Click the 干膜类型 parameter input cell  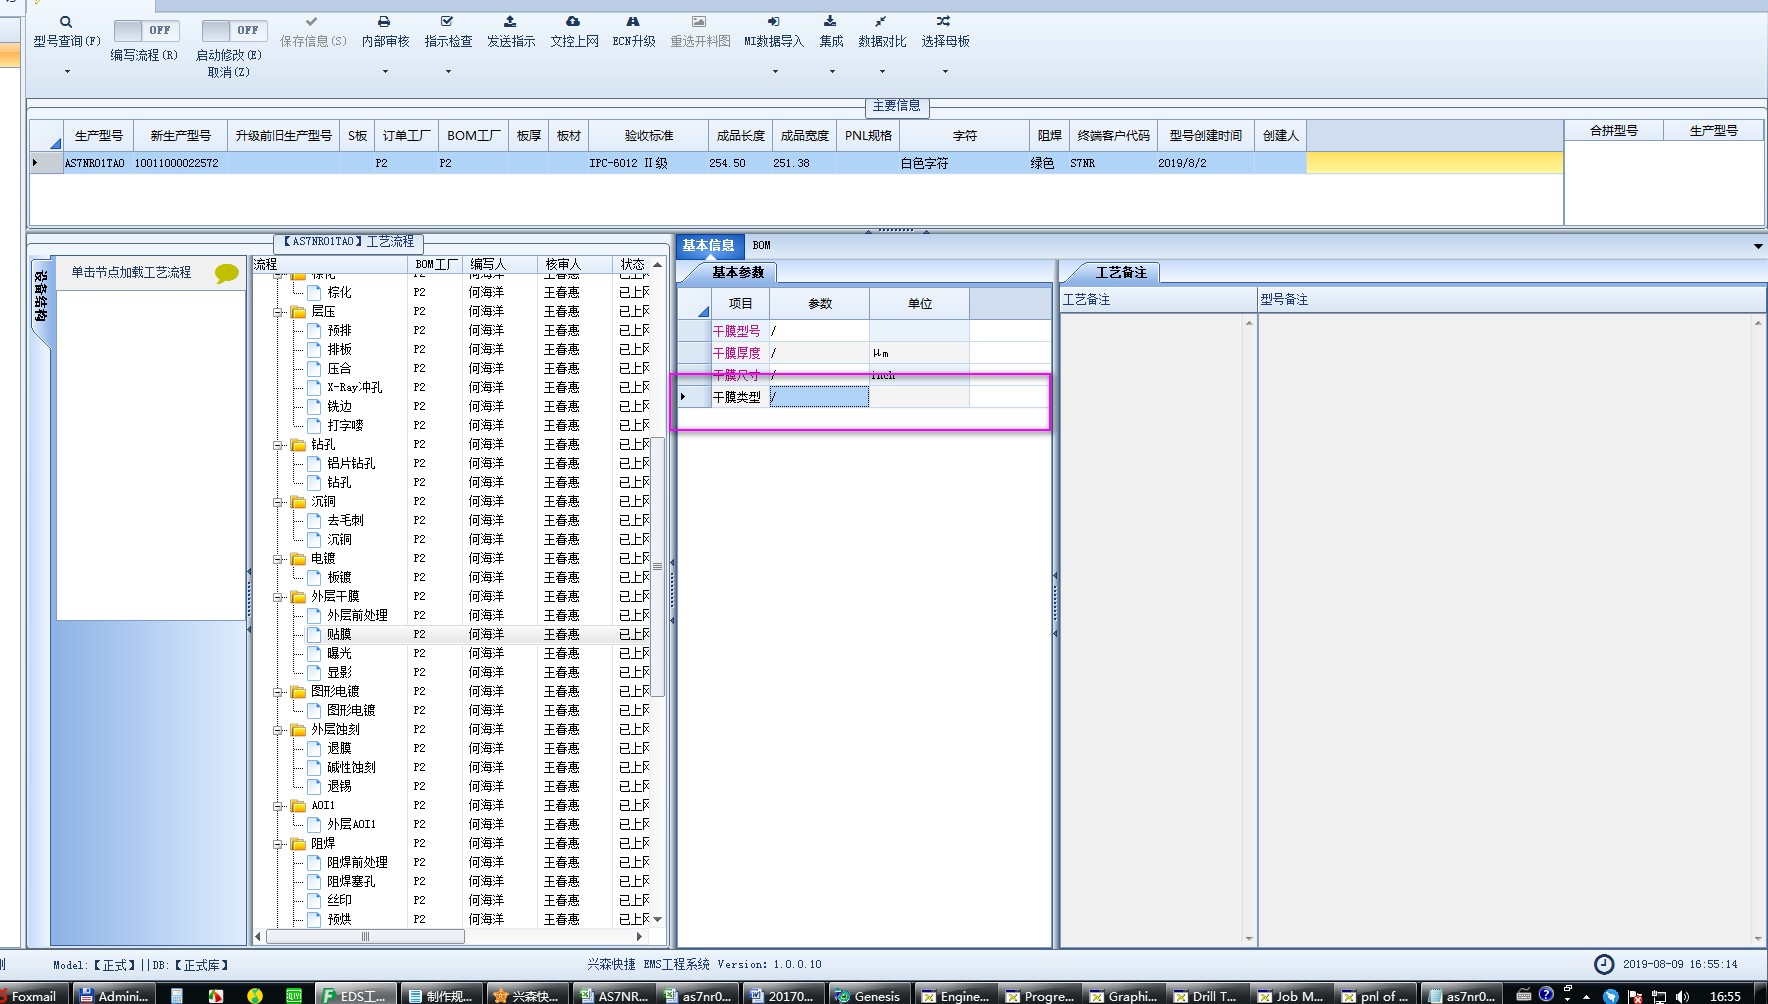click(x=819, y=397)
